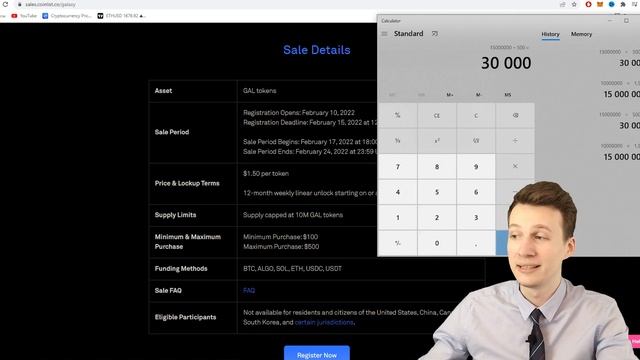Open the media control icon in browser toolbar

[635, 4]
